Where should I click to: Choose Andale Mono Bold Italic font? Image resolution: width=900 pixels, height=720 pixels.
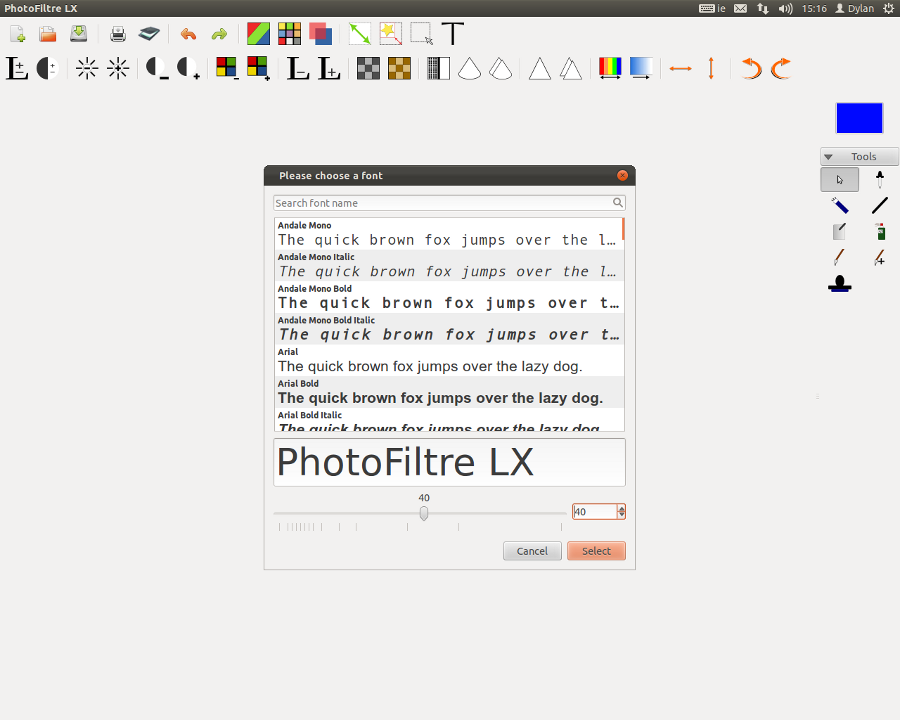[449, 328]
